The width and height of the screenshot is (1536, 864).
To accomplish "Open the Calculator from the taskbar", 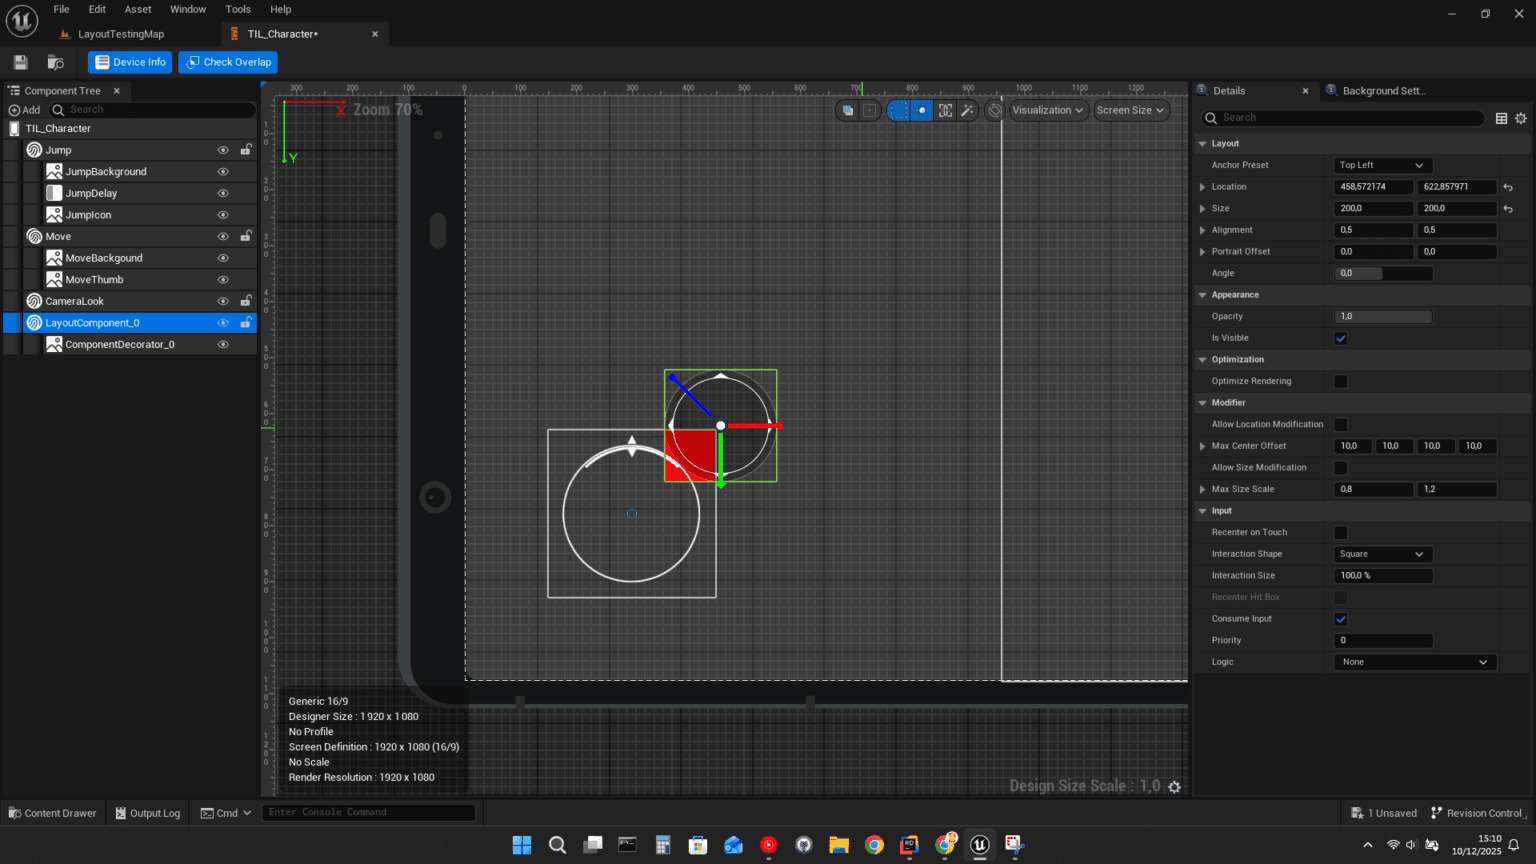I will point(663,845).
